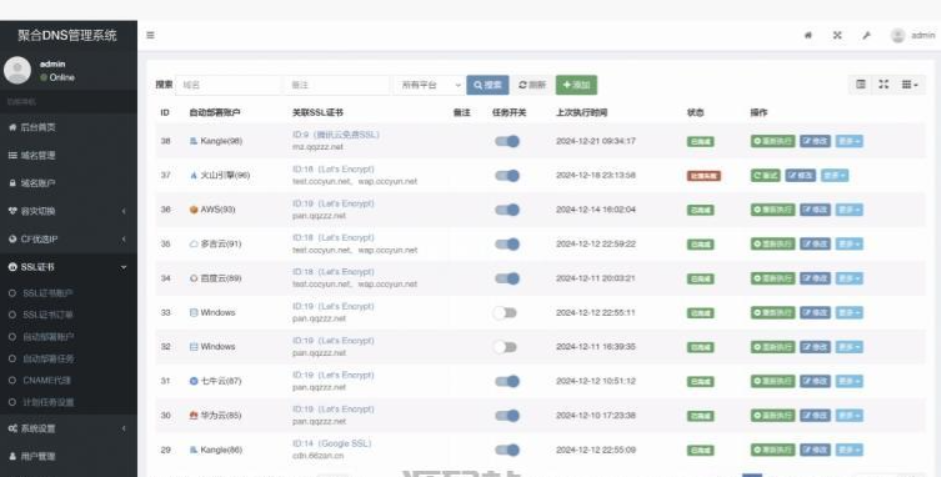Collapse the SSL证书 sidebar menu
The width and height of the screenshot is (941, 477).
pyautogui.click(x=68, y=267)
